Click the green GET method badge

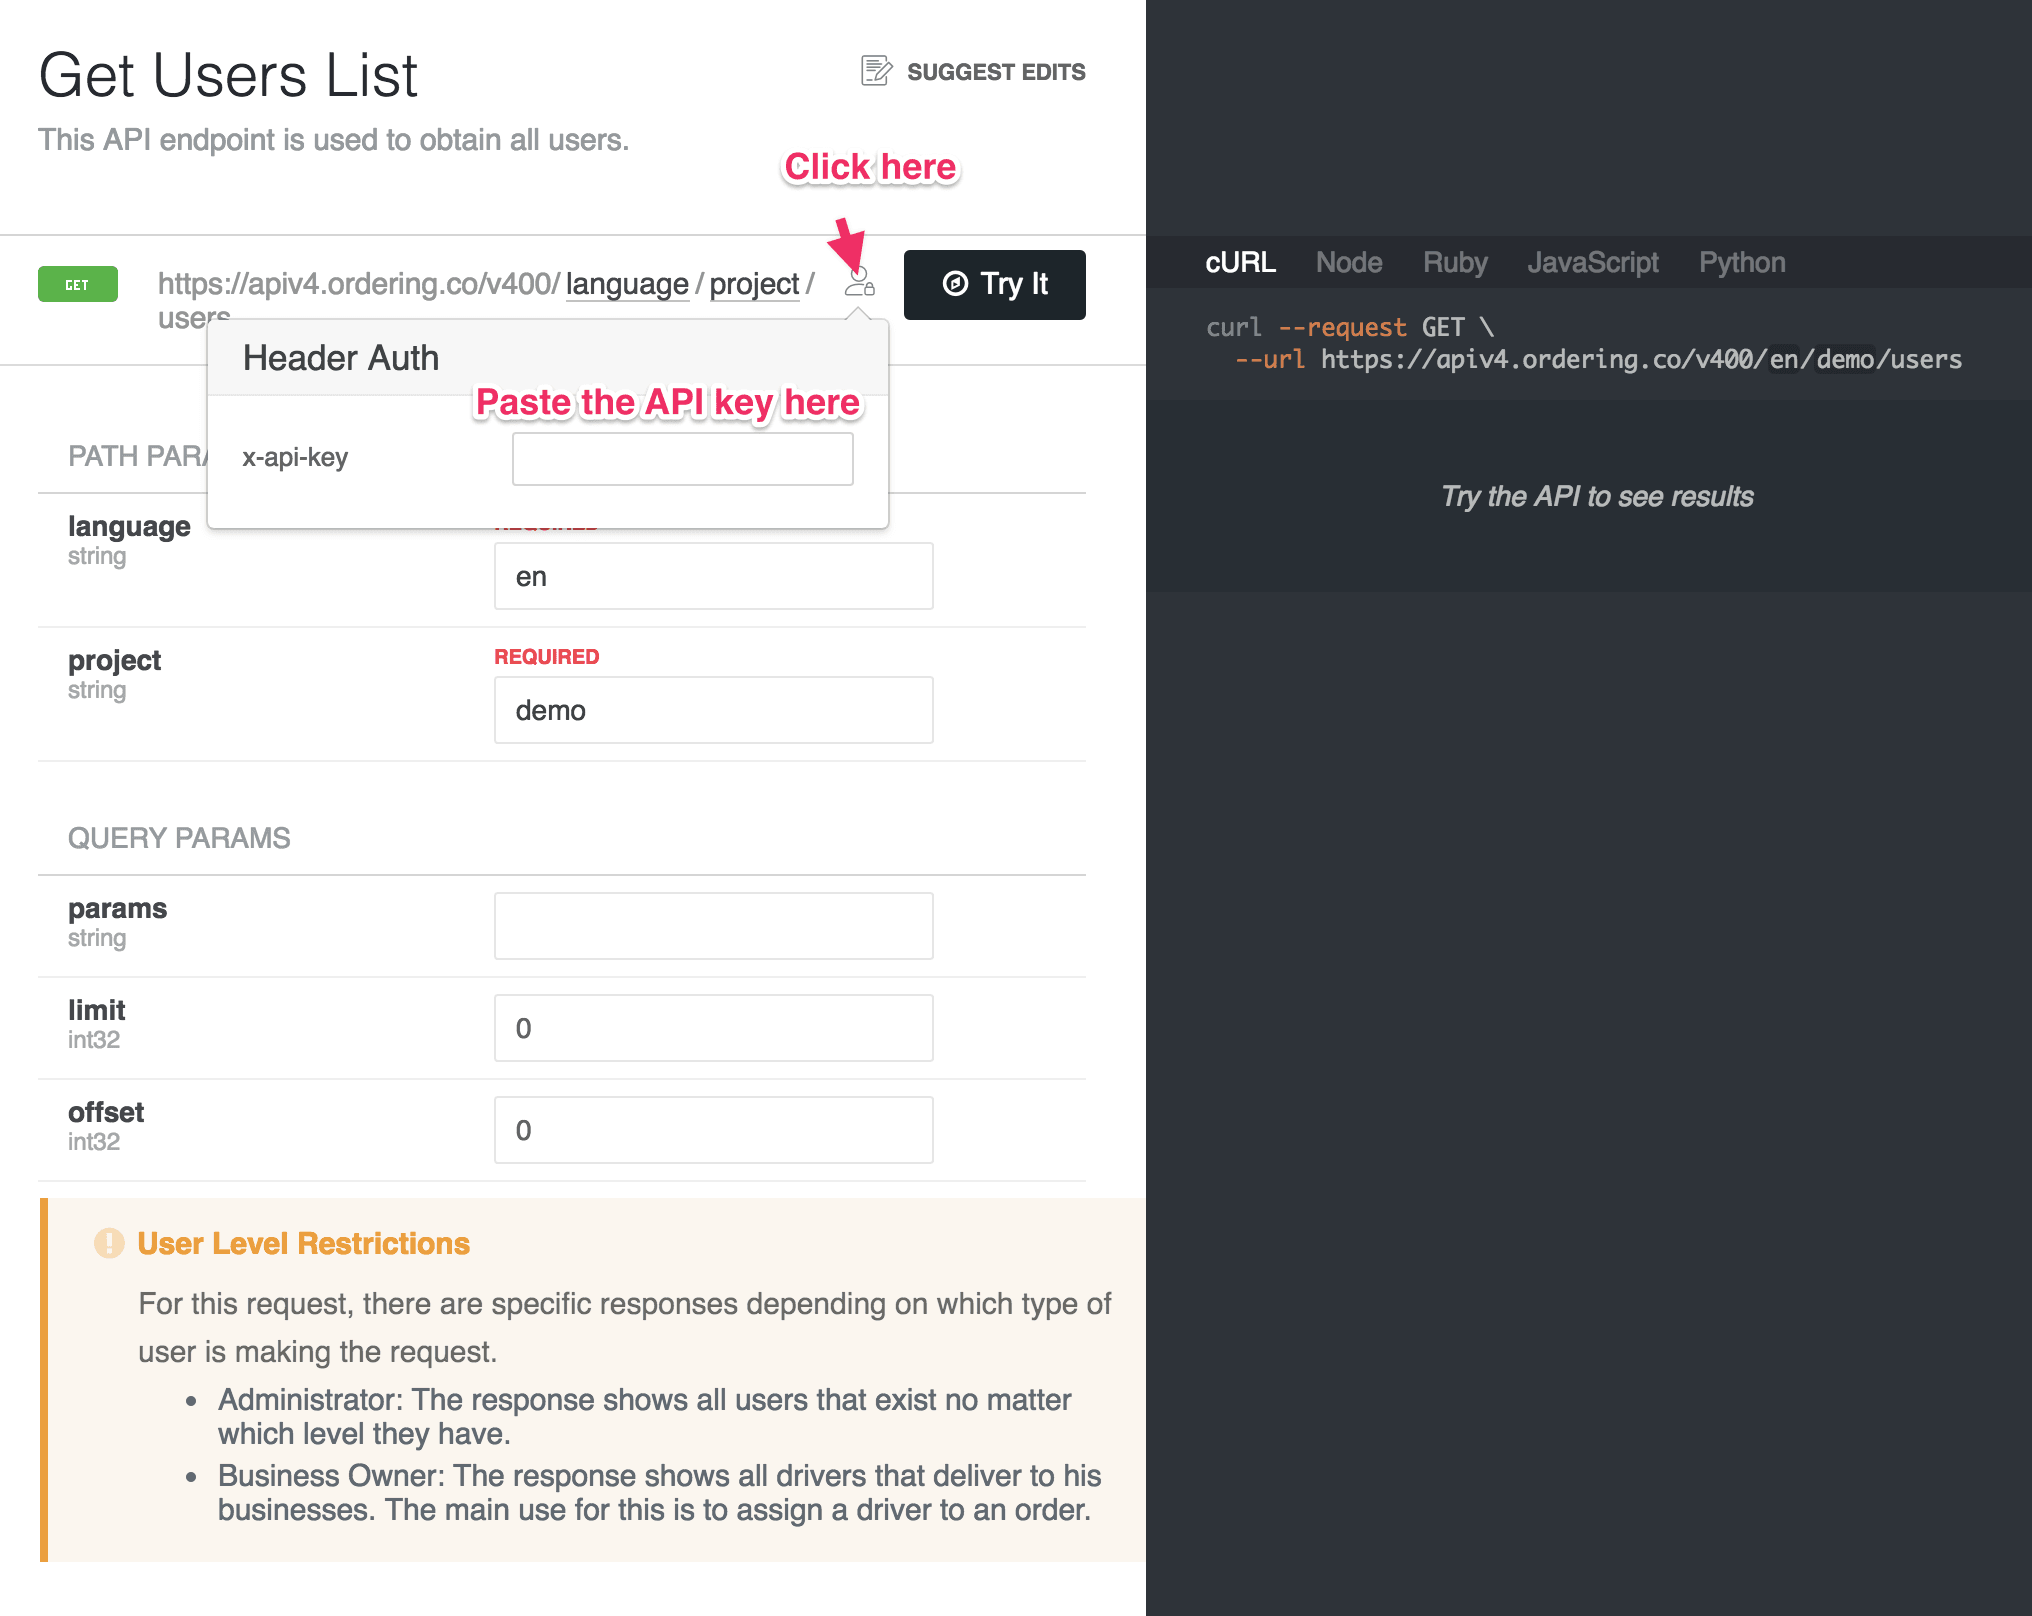pos(78,284)
